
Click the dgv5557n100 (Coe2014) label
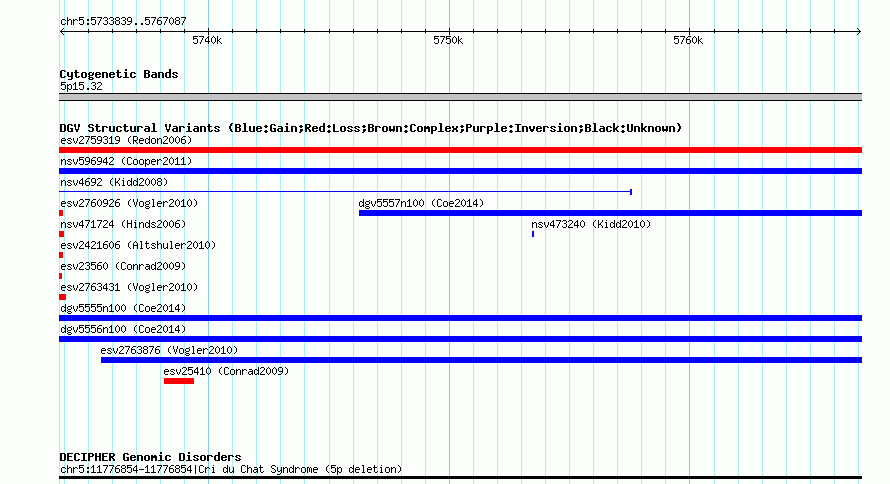[421, 203]
